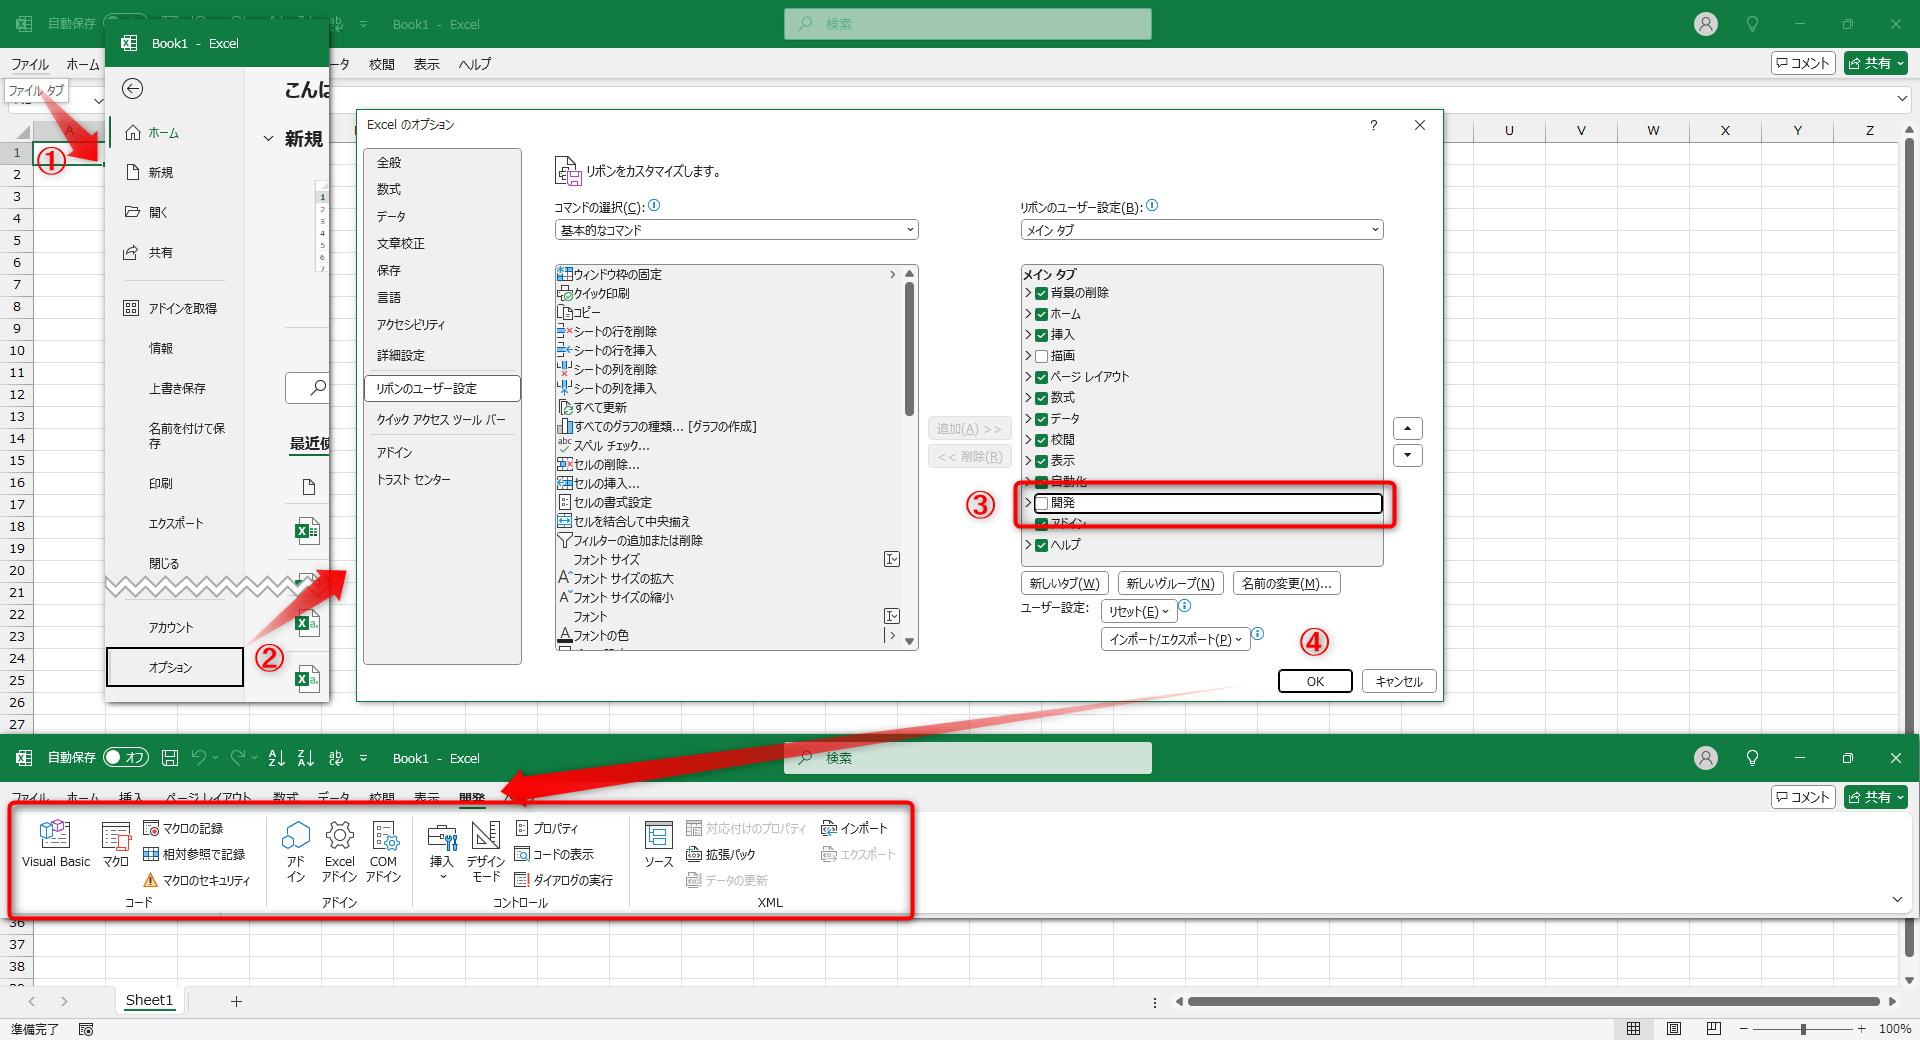This screenshot has width=1920, height=1040.
Task: Click the page break preview icon in status bar
Action: pyautogui.click(x=1714, y=1028)
